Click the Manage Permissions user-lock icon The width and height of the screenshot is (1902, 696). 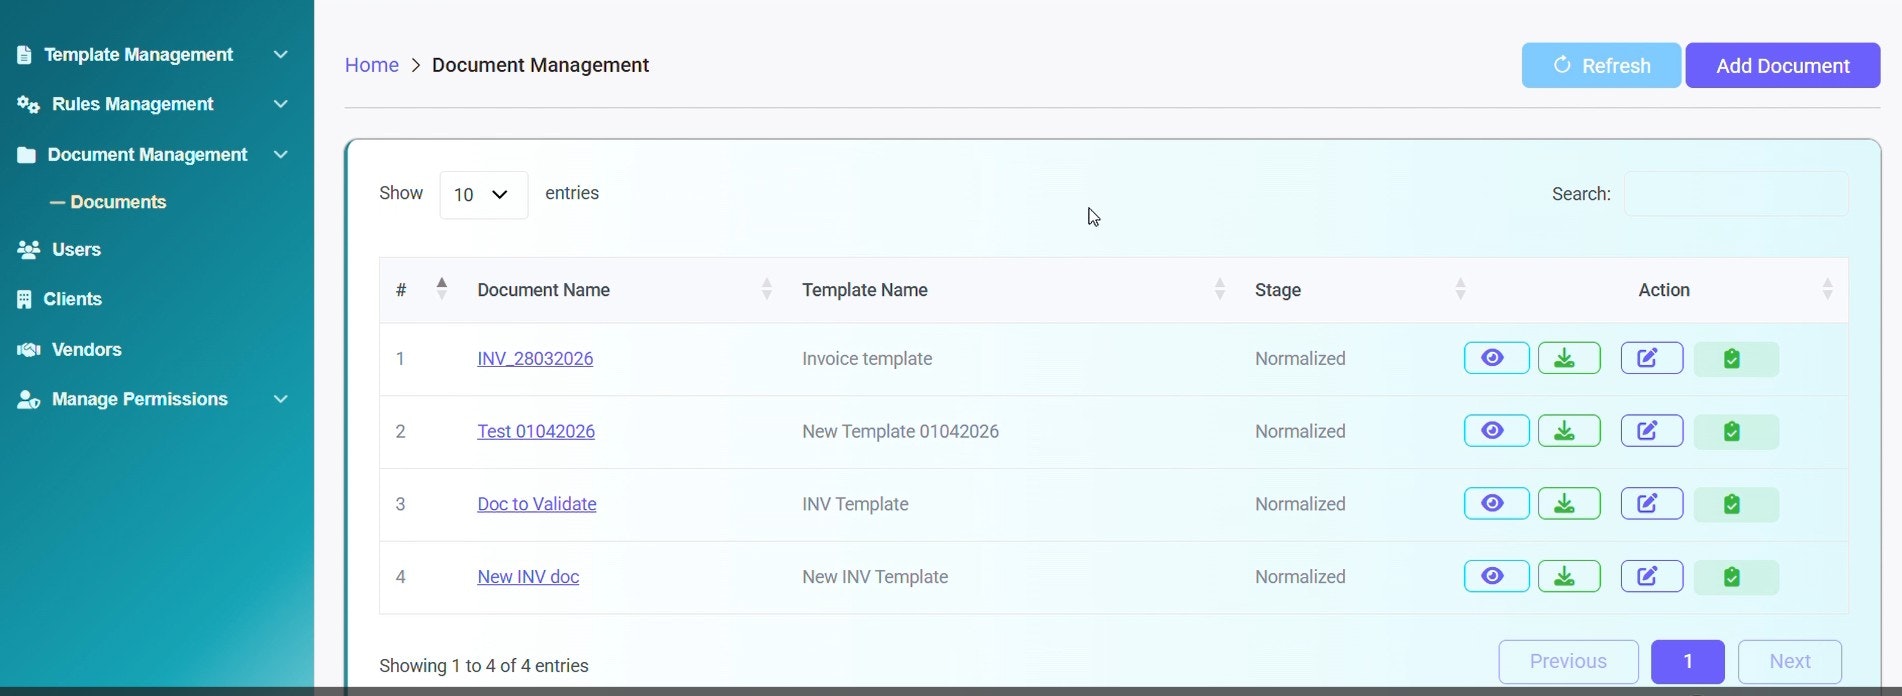28,399
